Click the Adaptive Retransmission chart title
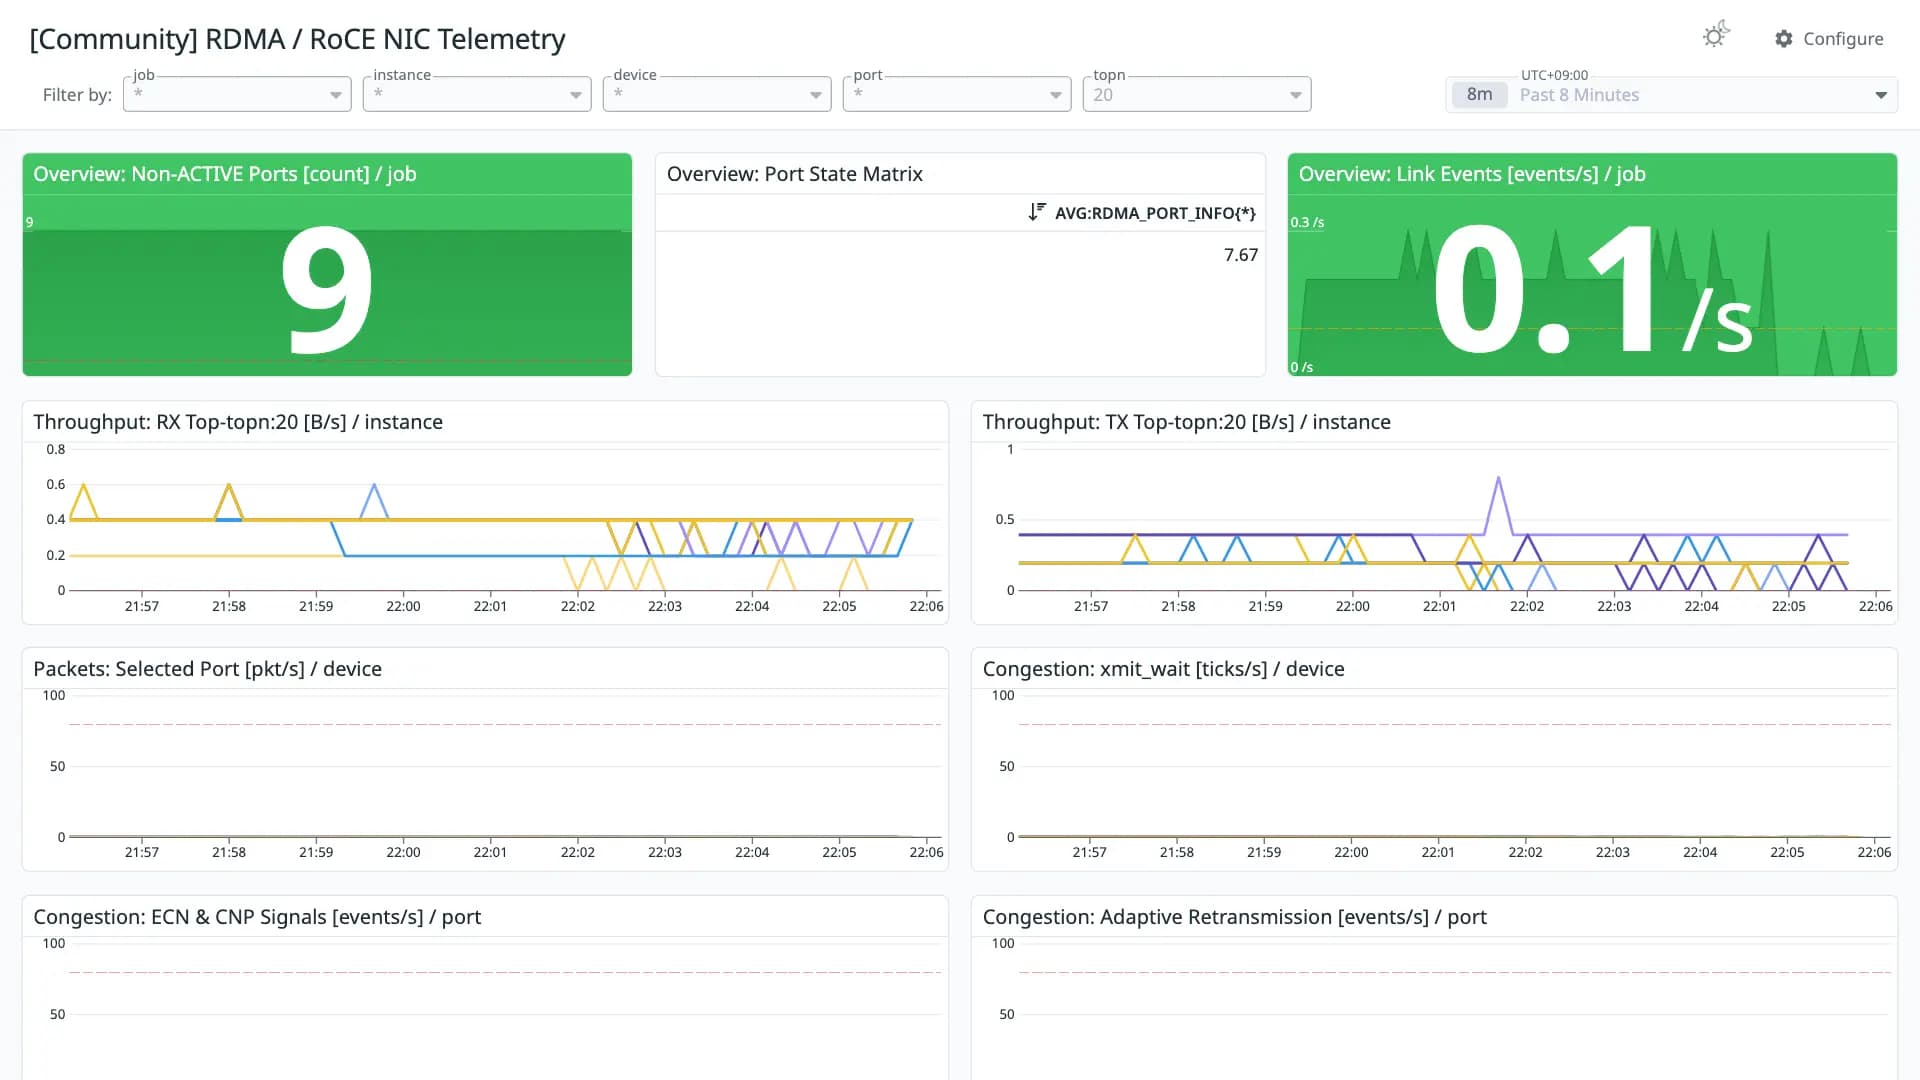Screen dimensions: 1920x1080 (x=1234, y=917)
